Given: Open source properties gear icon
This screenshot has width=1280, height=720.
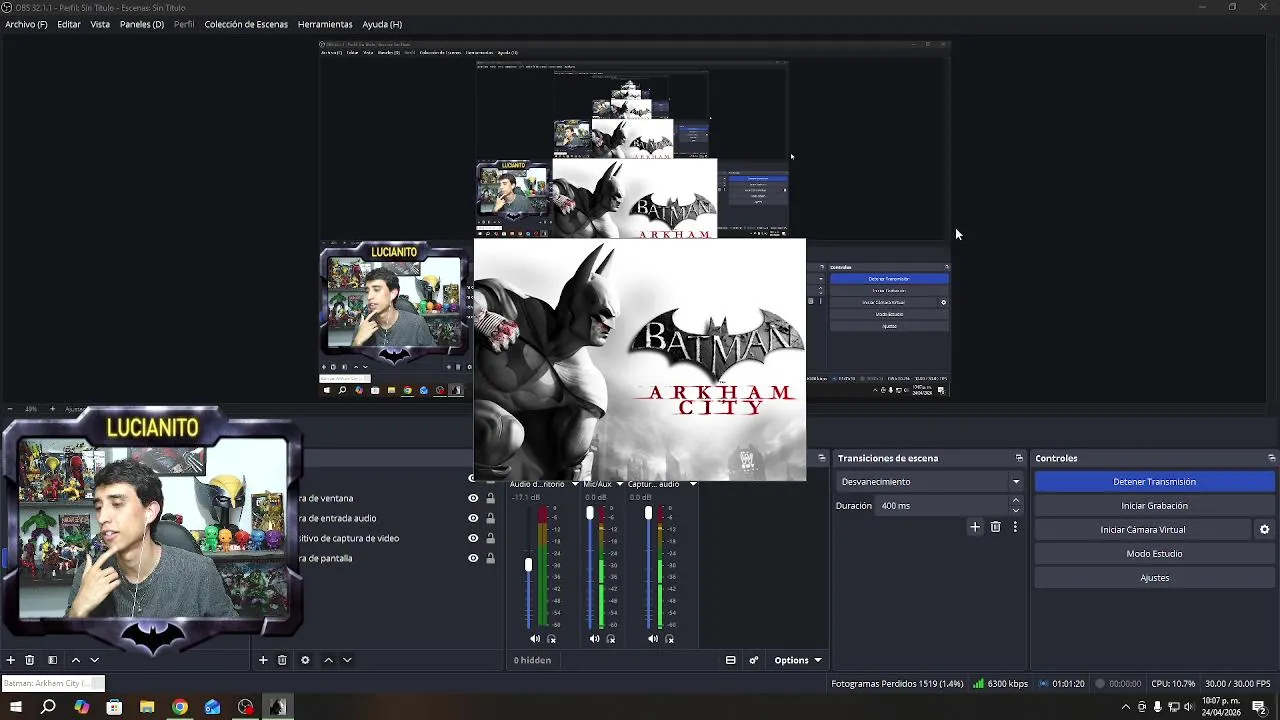Looking at the screenshot, I should pyautogui.click(x=305, y=660).
